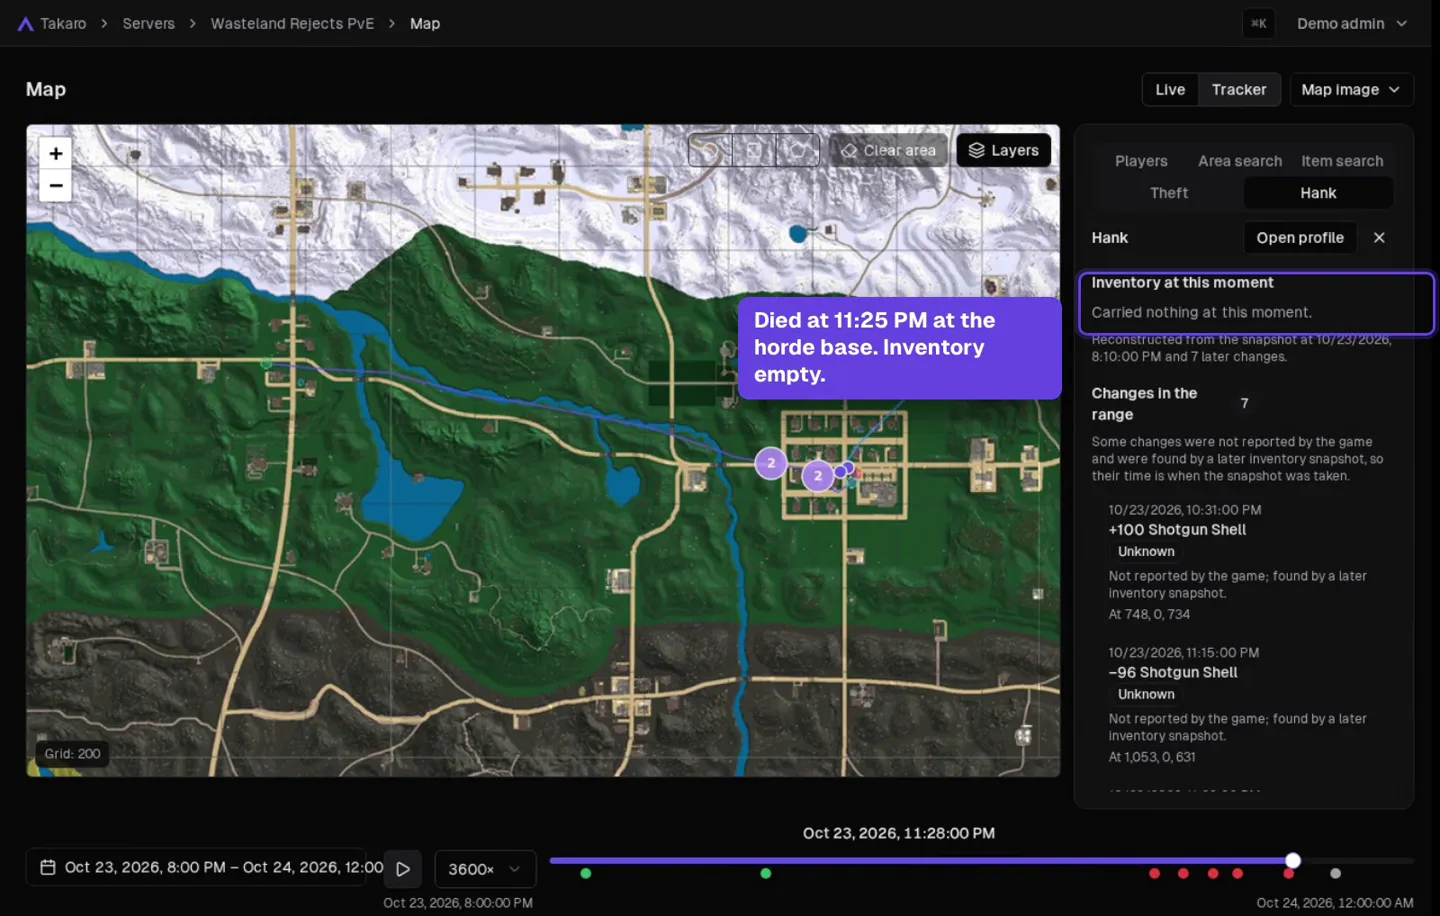
Task: Click the 'Changes in the range' heading
Action: click(x=1144, y=404)
